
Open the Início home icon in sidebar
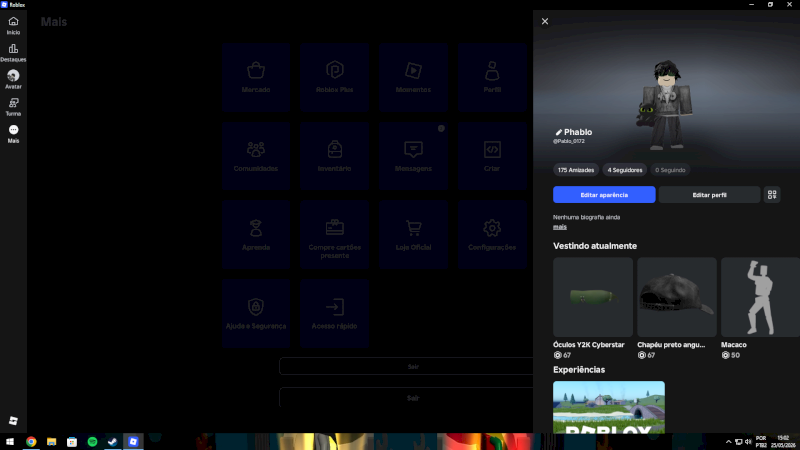pyautogui.click(x=13, y=25)
